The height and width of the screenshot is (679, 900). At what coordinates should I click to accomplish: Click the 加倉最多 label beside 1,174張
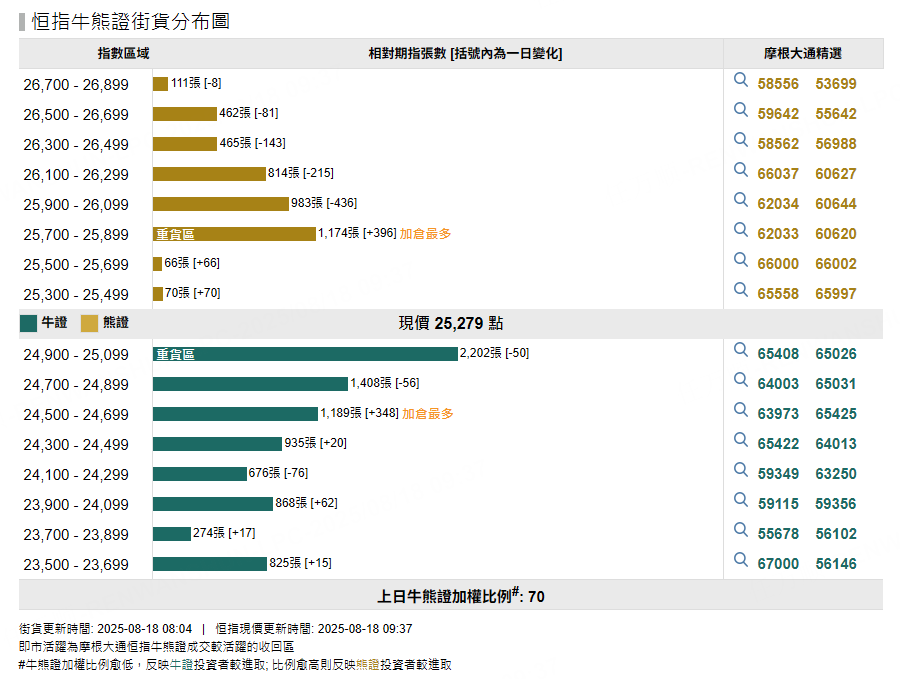pos(425,234)
